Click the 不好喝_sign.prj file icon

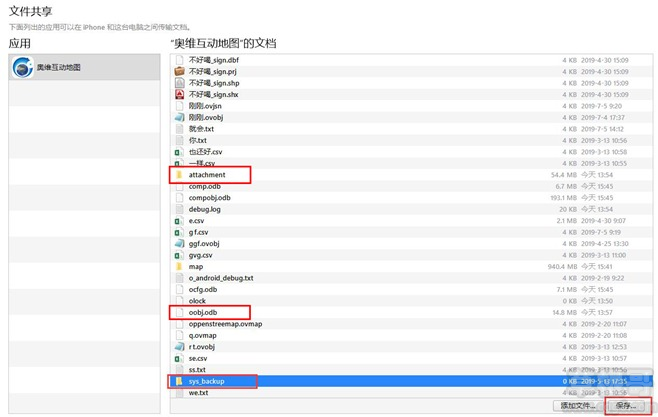coord(179,71)
